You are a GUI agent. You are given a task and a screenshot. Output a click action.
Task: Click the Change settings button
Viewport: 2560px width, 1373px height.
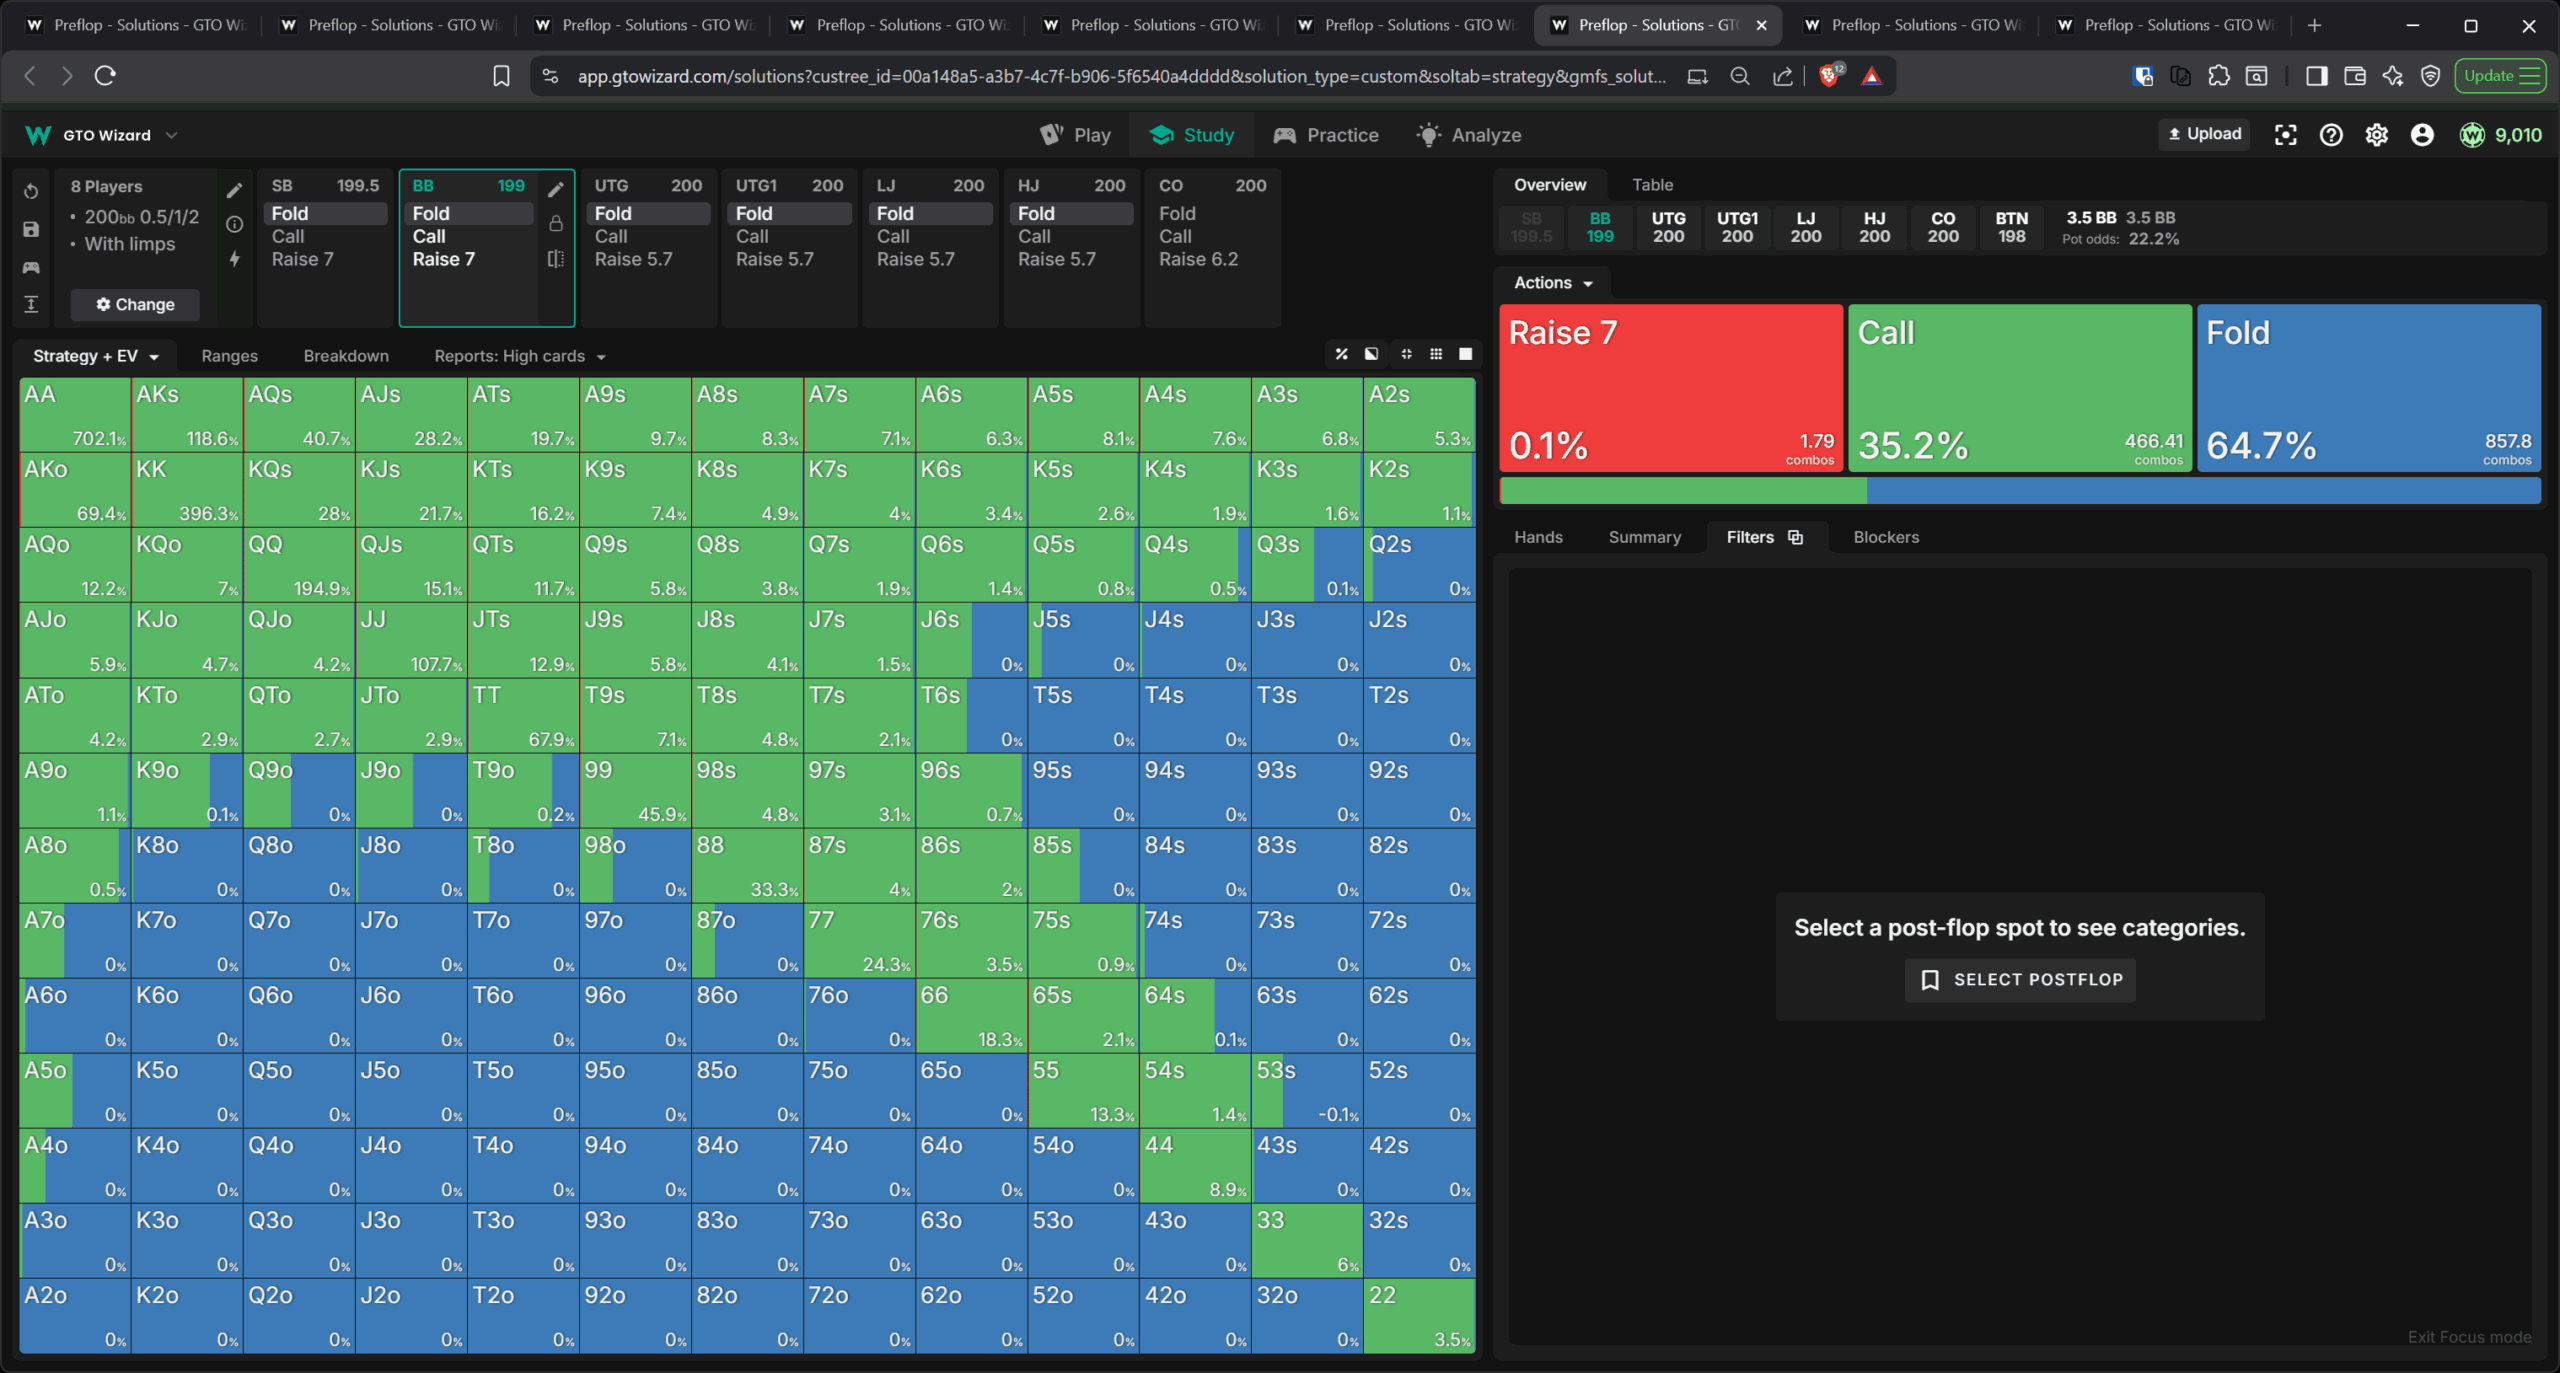135,304
